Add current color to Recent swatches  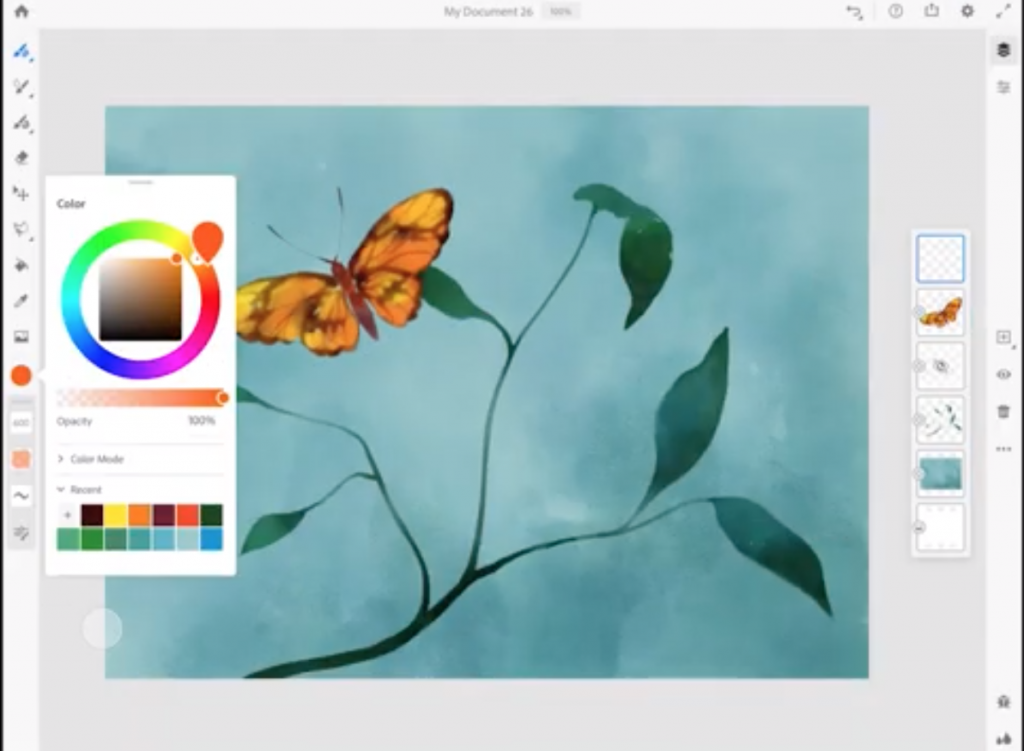point(68,515)
